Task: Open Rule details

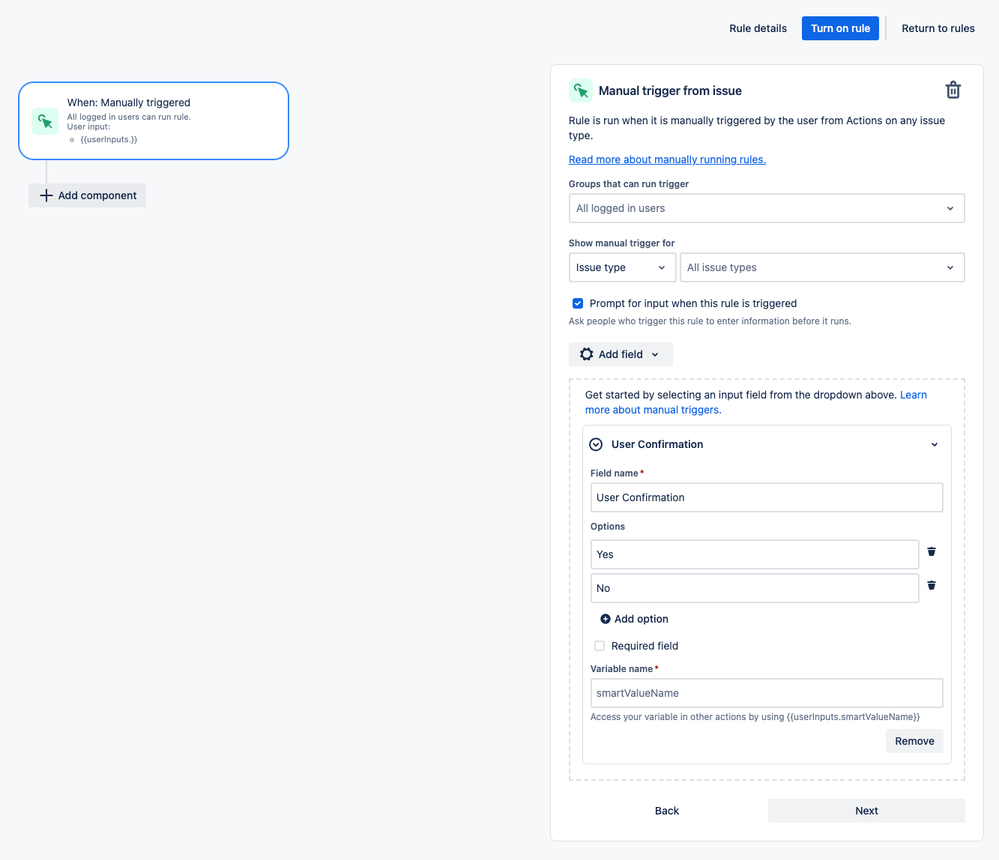Action: [758, 28]
